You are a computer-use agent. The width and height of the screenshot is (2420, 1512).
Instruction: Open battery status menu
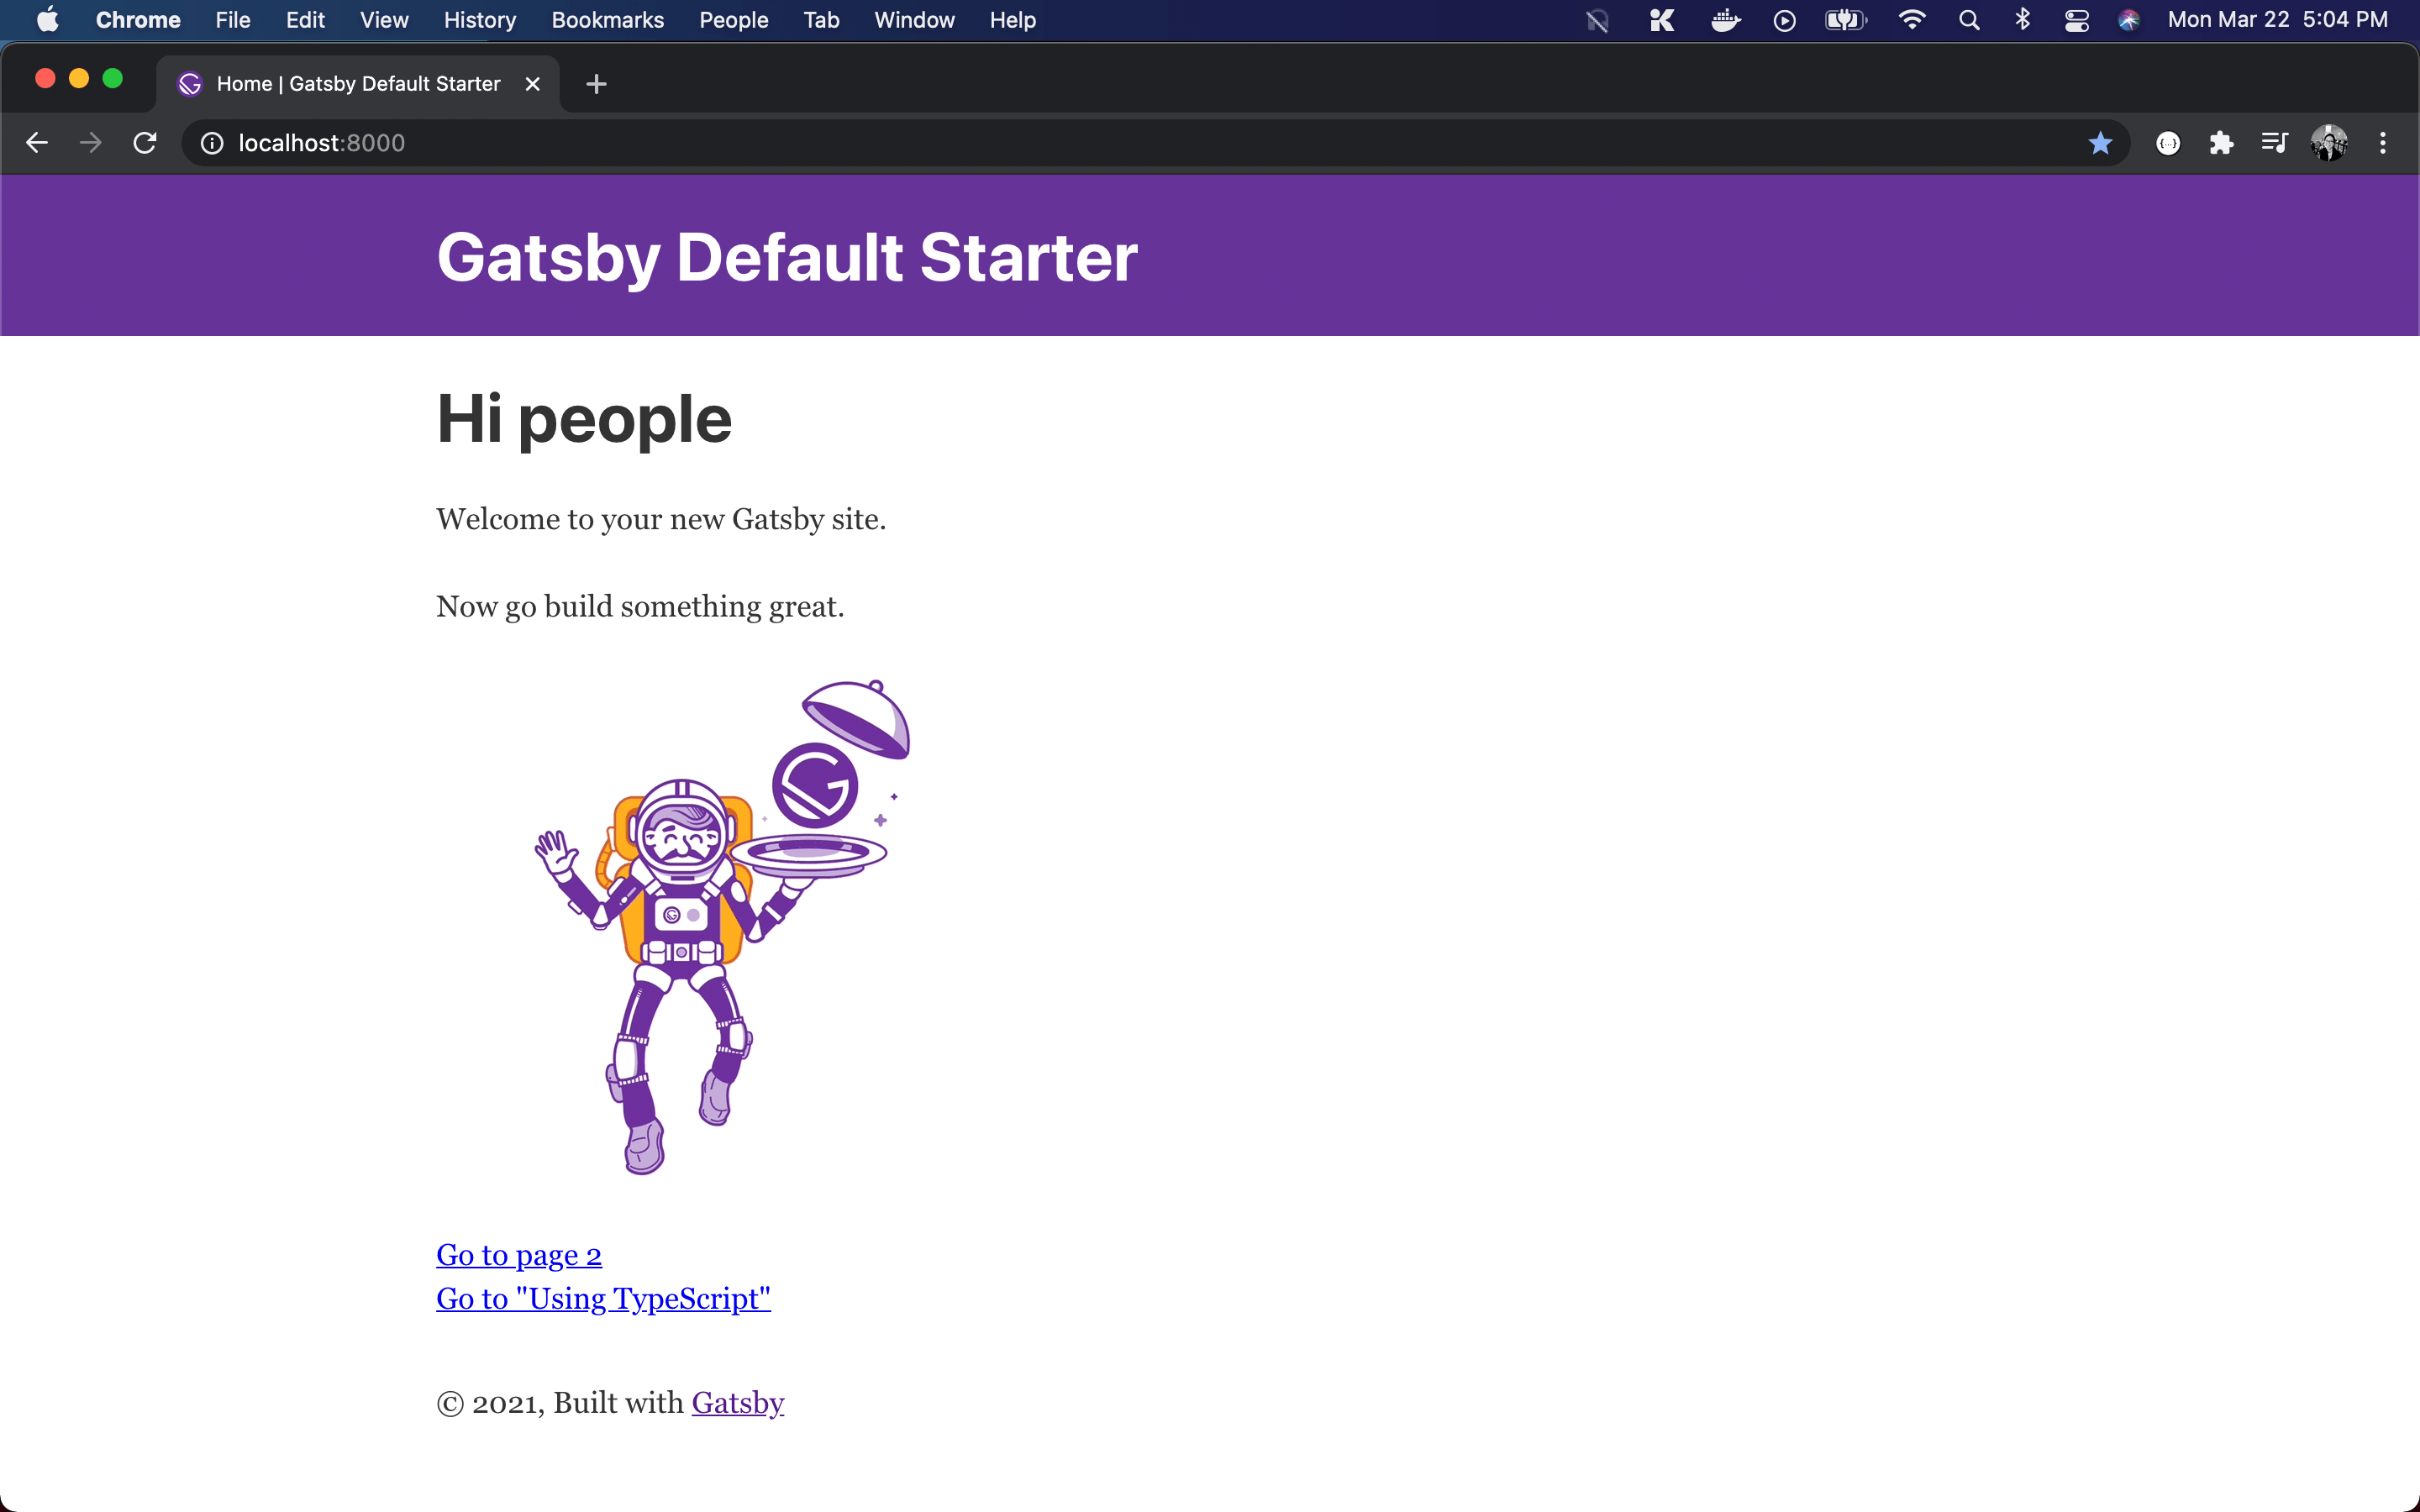(1844, 20)
